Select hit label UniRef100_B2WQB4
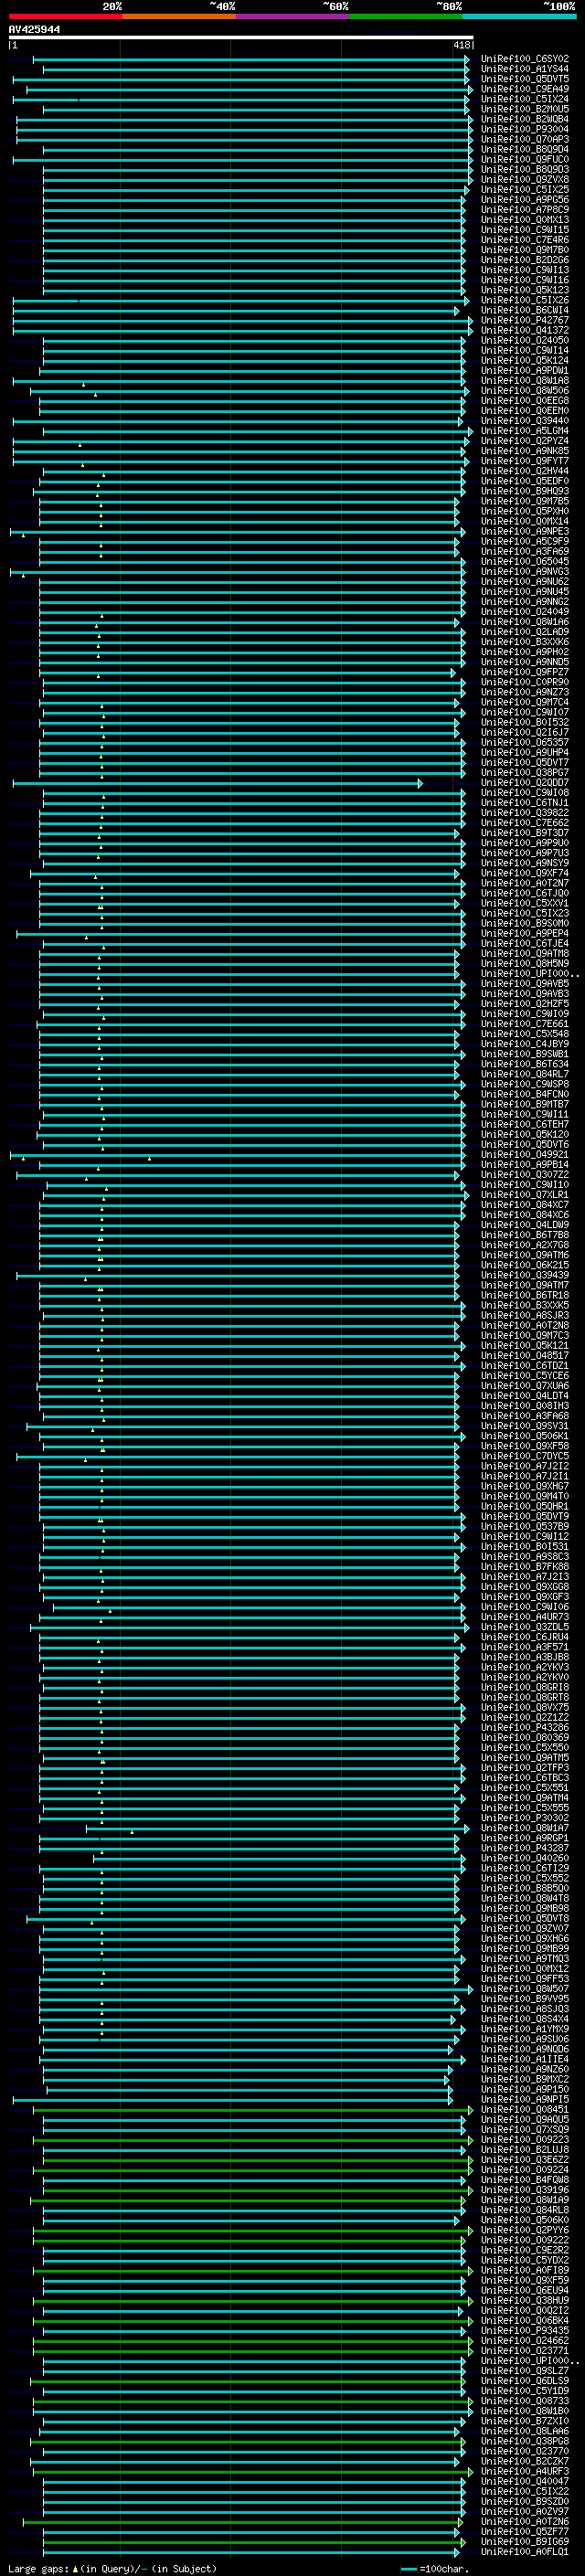Screen dimensions: 585x2576 [x=525, y=119]
